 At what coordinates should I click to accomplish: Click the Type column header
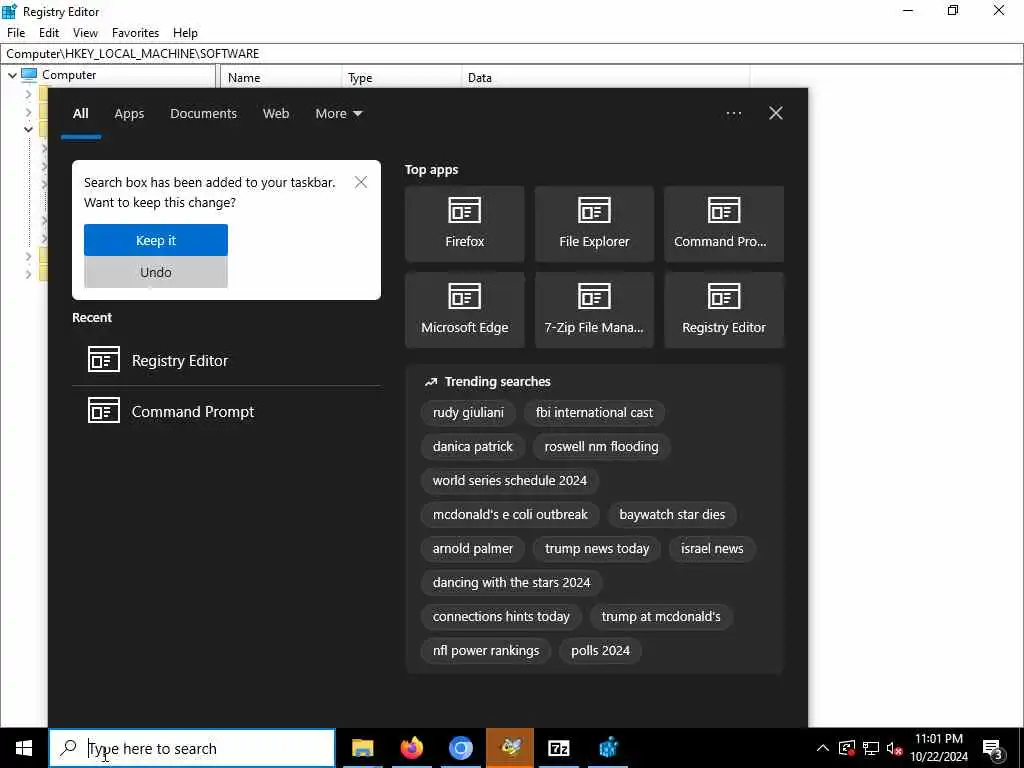click(402, 78)
